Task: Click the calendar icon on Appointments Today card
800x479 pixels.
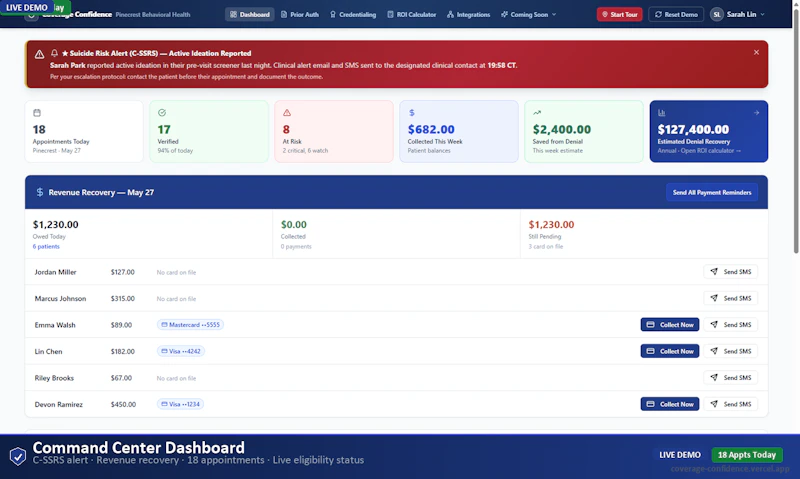Action: [37, 113]
